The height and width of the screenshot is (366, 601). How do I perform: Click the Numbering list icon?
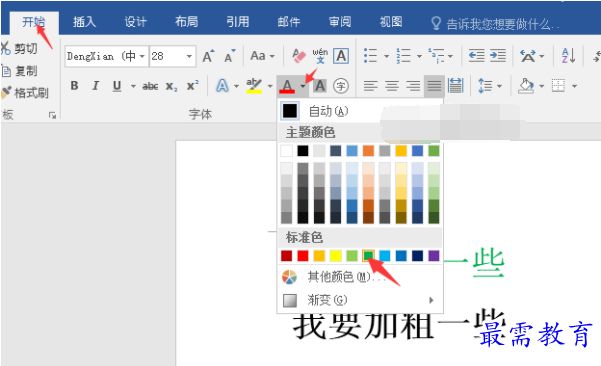403,56
